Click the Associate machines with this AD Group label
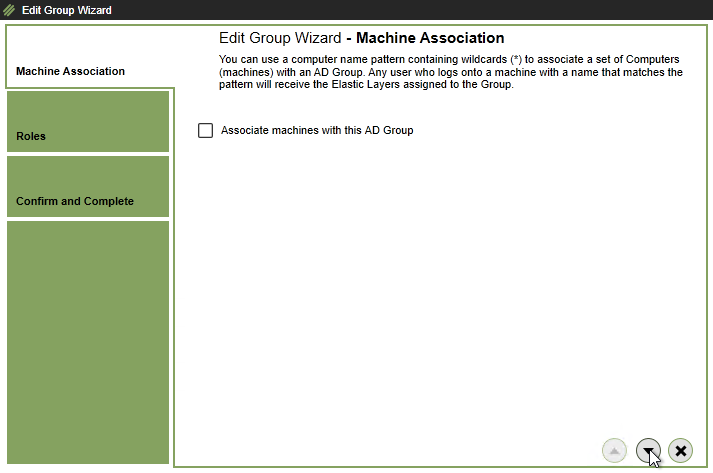713x473 pixels. [x=317, y=131]
